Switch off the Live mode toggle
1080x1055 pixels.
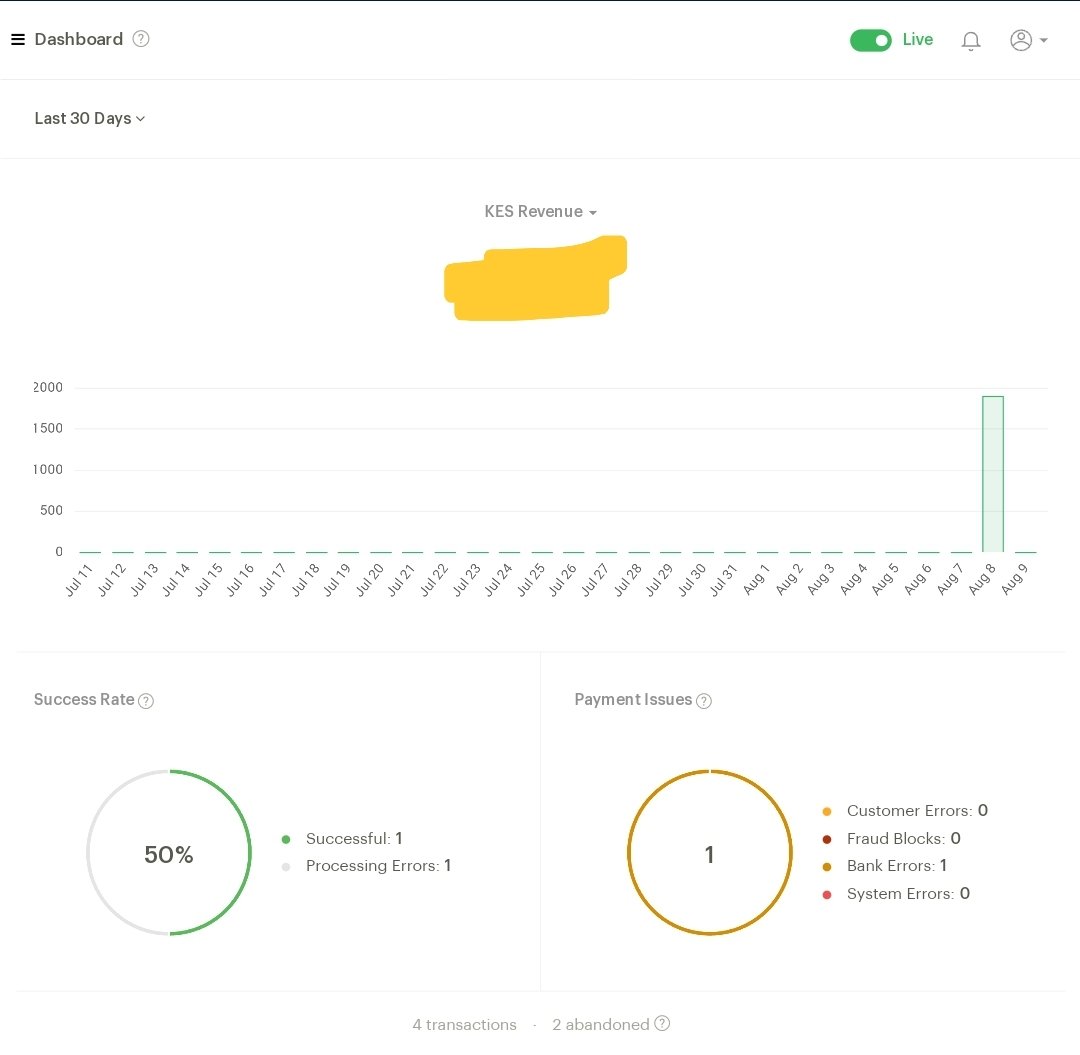pyautogui.click(x=870, y=40)
